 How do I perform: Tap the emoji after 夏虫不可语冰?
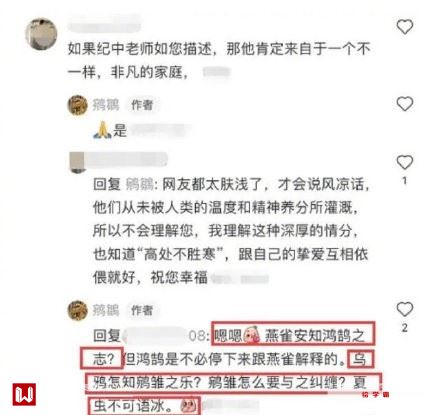(188, 406)
